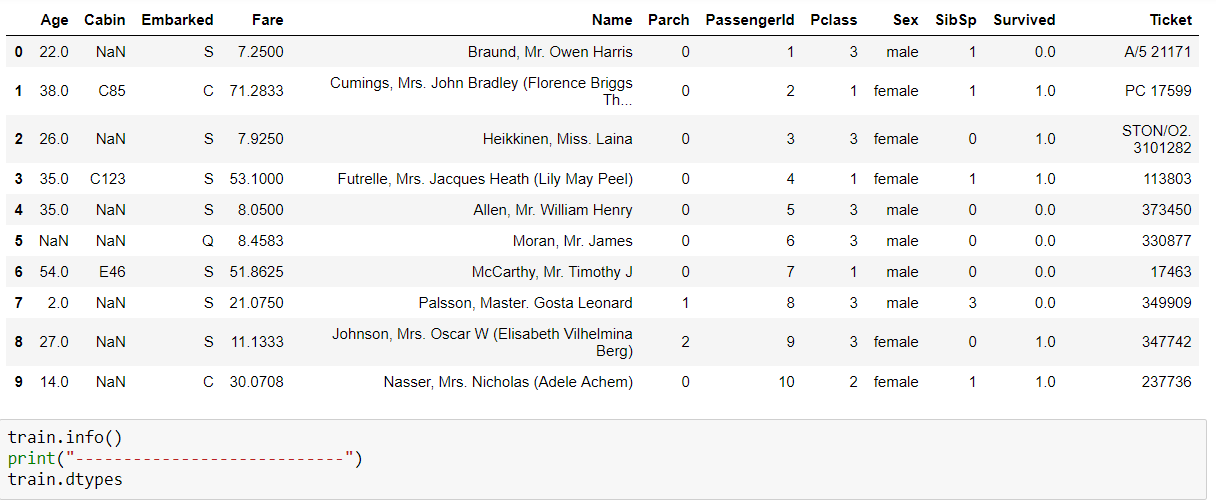Click the Survived column header
This screenshot has height=503, width=1216.
coord(1024,20)
